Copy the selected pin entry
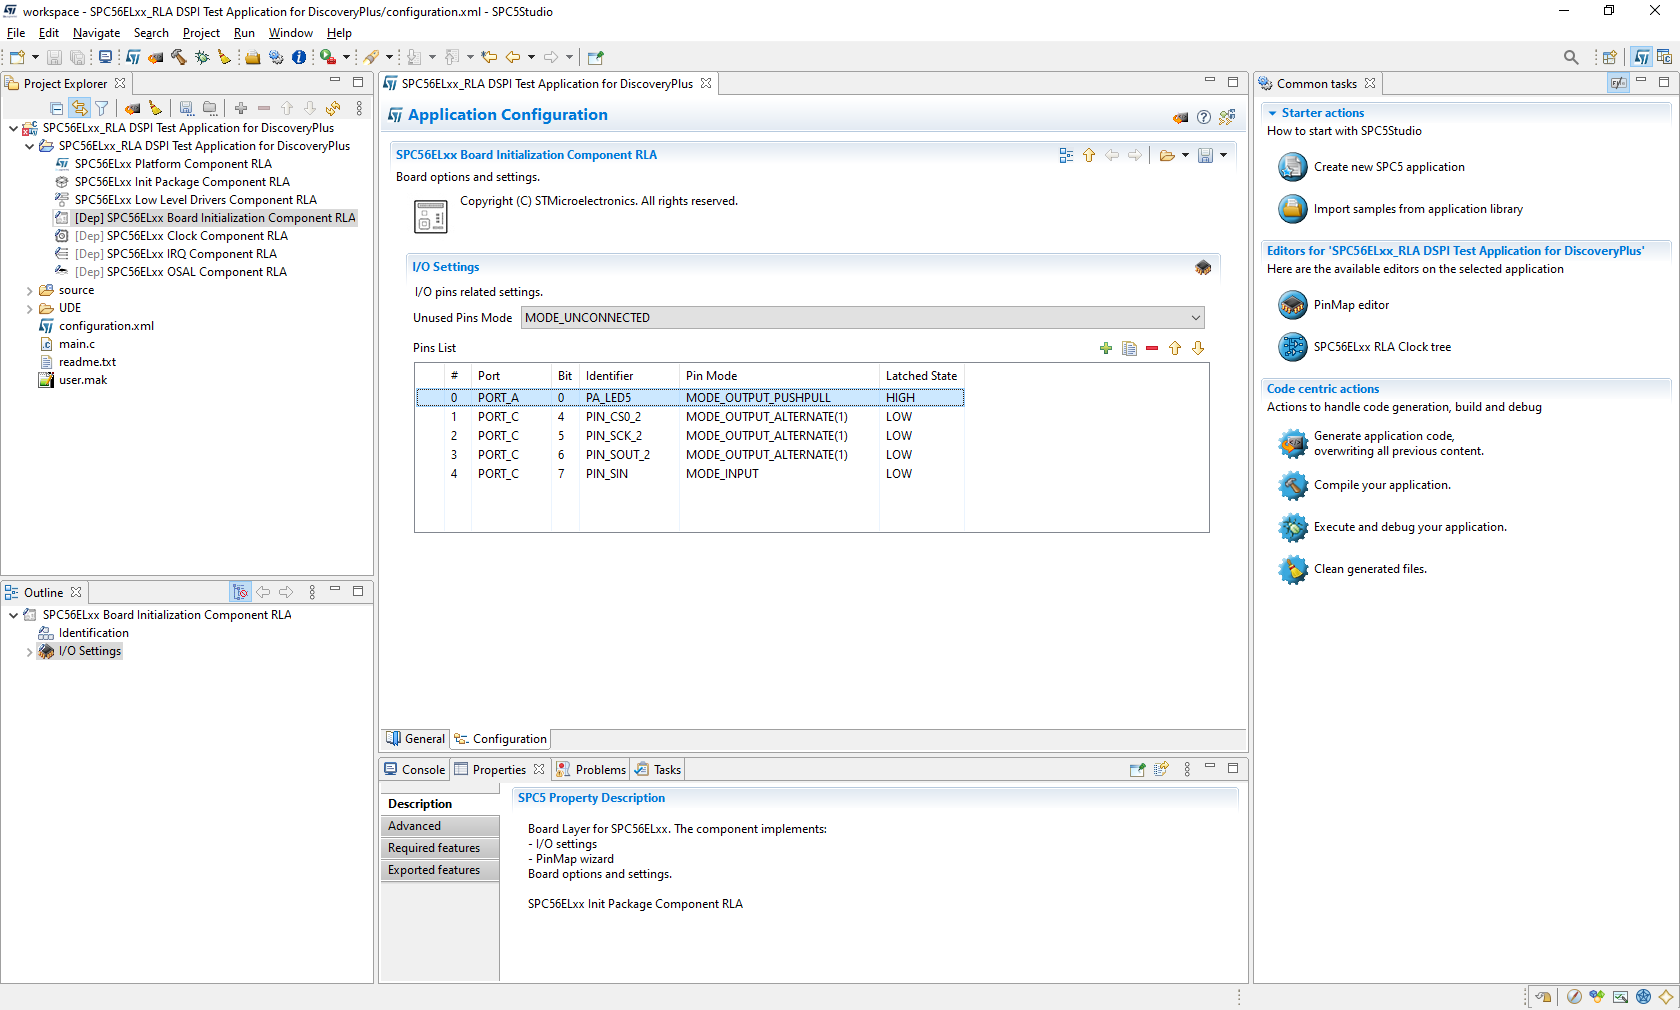The image size is (1680, 1010). click(1129, 348)
